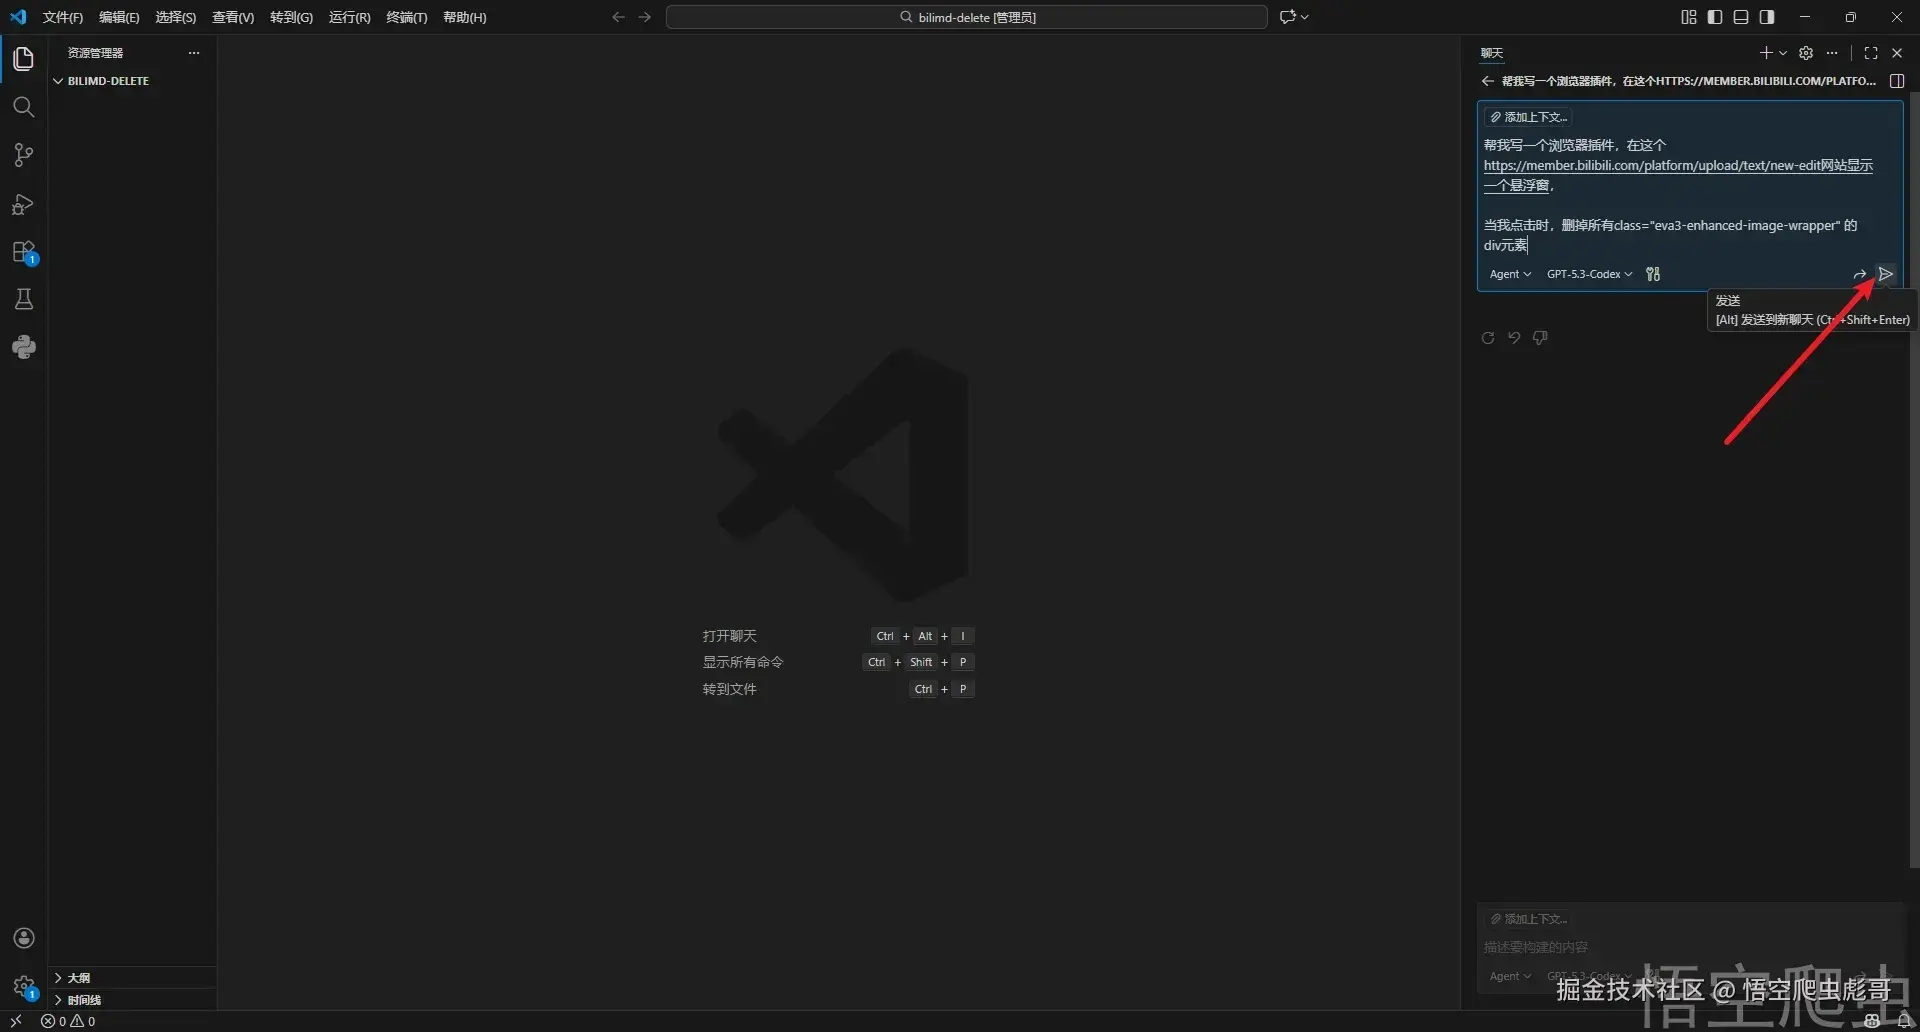Focus the 描述要构建的内容 chat input
Screen dimensions: 1920x1032
point(1690,947)
